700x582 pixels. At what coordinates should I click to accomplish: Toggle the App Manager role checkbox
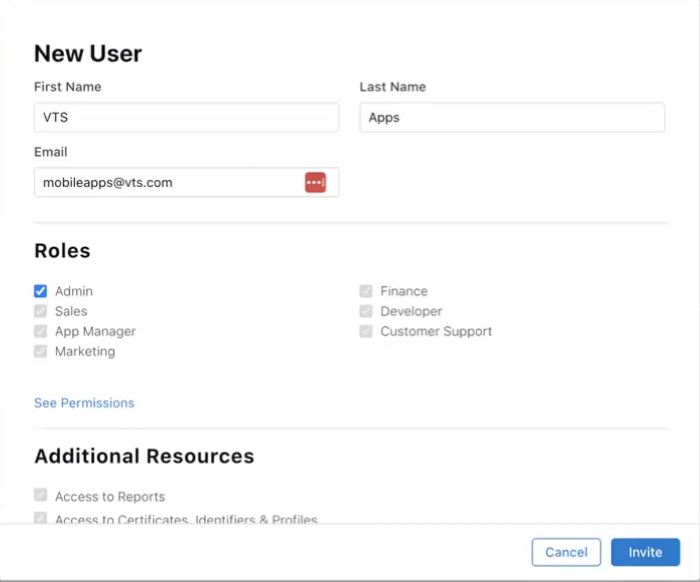point(40,331)
